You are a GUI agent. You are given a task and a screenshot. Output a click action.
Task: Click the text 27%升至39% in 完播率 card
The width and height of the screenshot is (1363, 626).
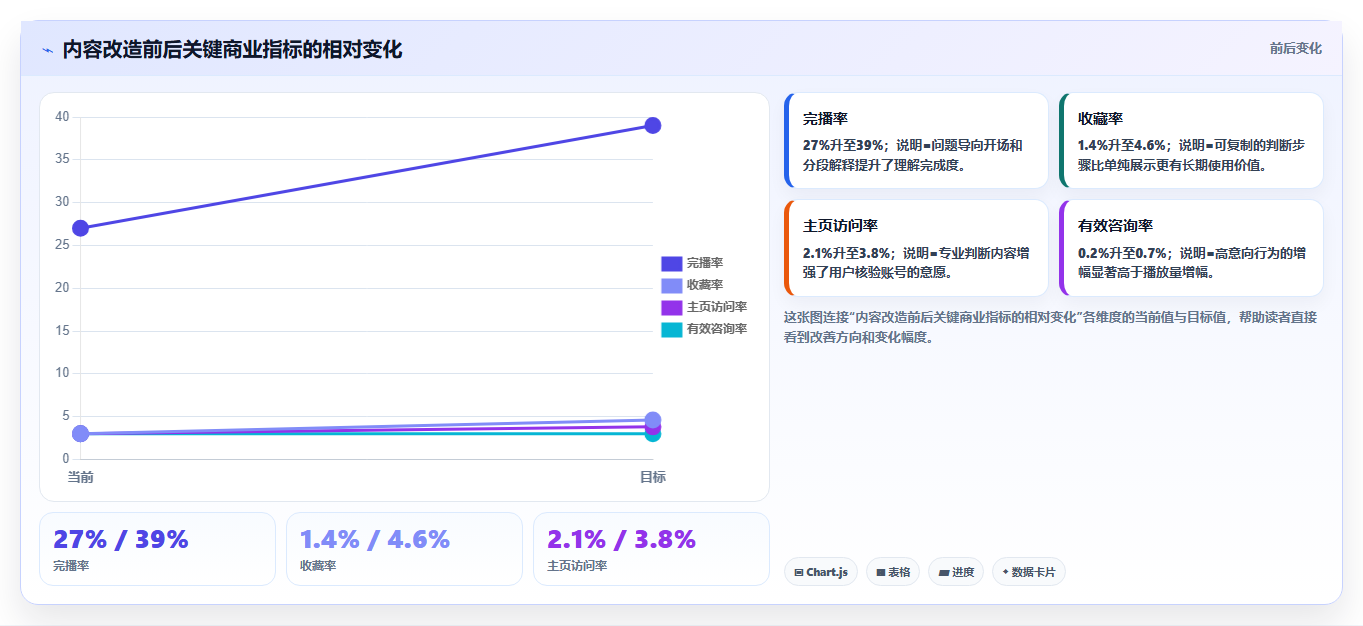pos(843,145)
